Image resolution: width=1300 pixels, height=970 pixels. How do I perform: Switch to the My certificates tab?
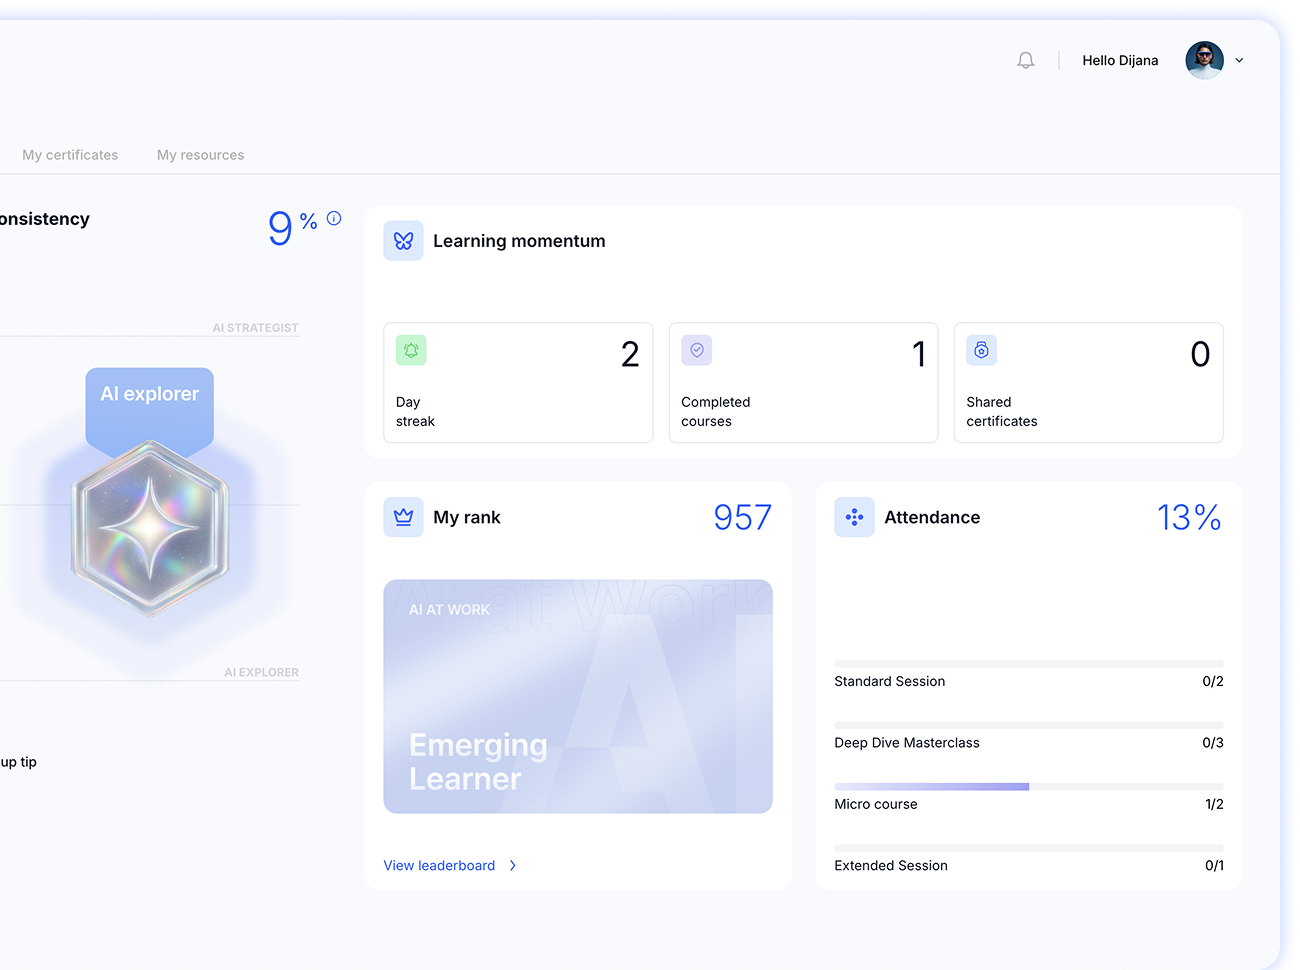coord(70,155)
